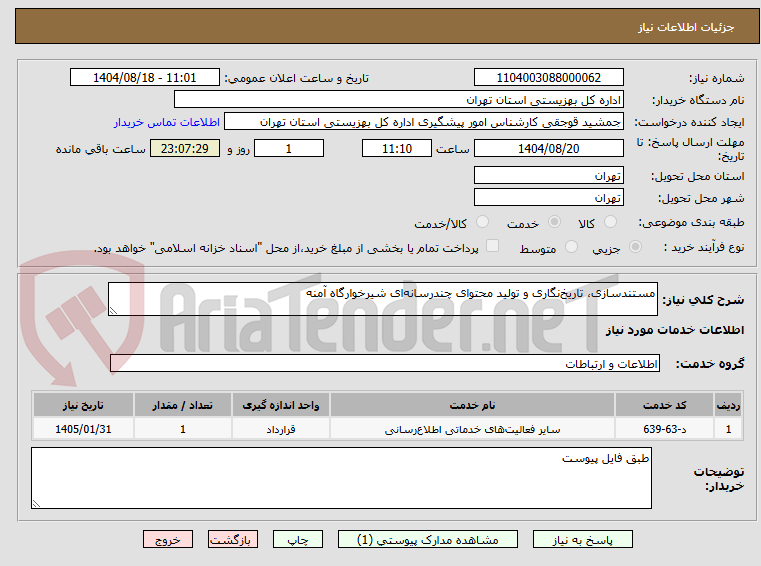Click the ساعت باقی مانده label
The width and height of the screenshot is (761, 566).
pyautogui.click(x=100, y=149)
